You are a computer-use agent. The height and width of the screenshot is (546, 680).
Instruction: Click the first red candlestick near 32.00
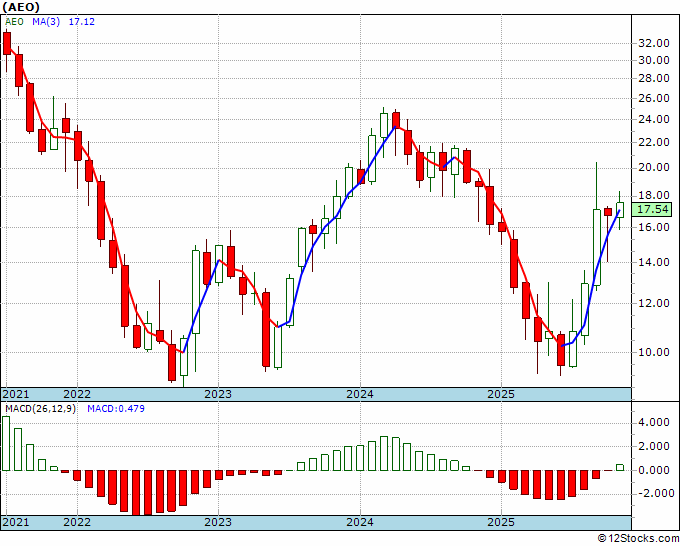[7, 43]
